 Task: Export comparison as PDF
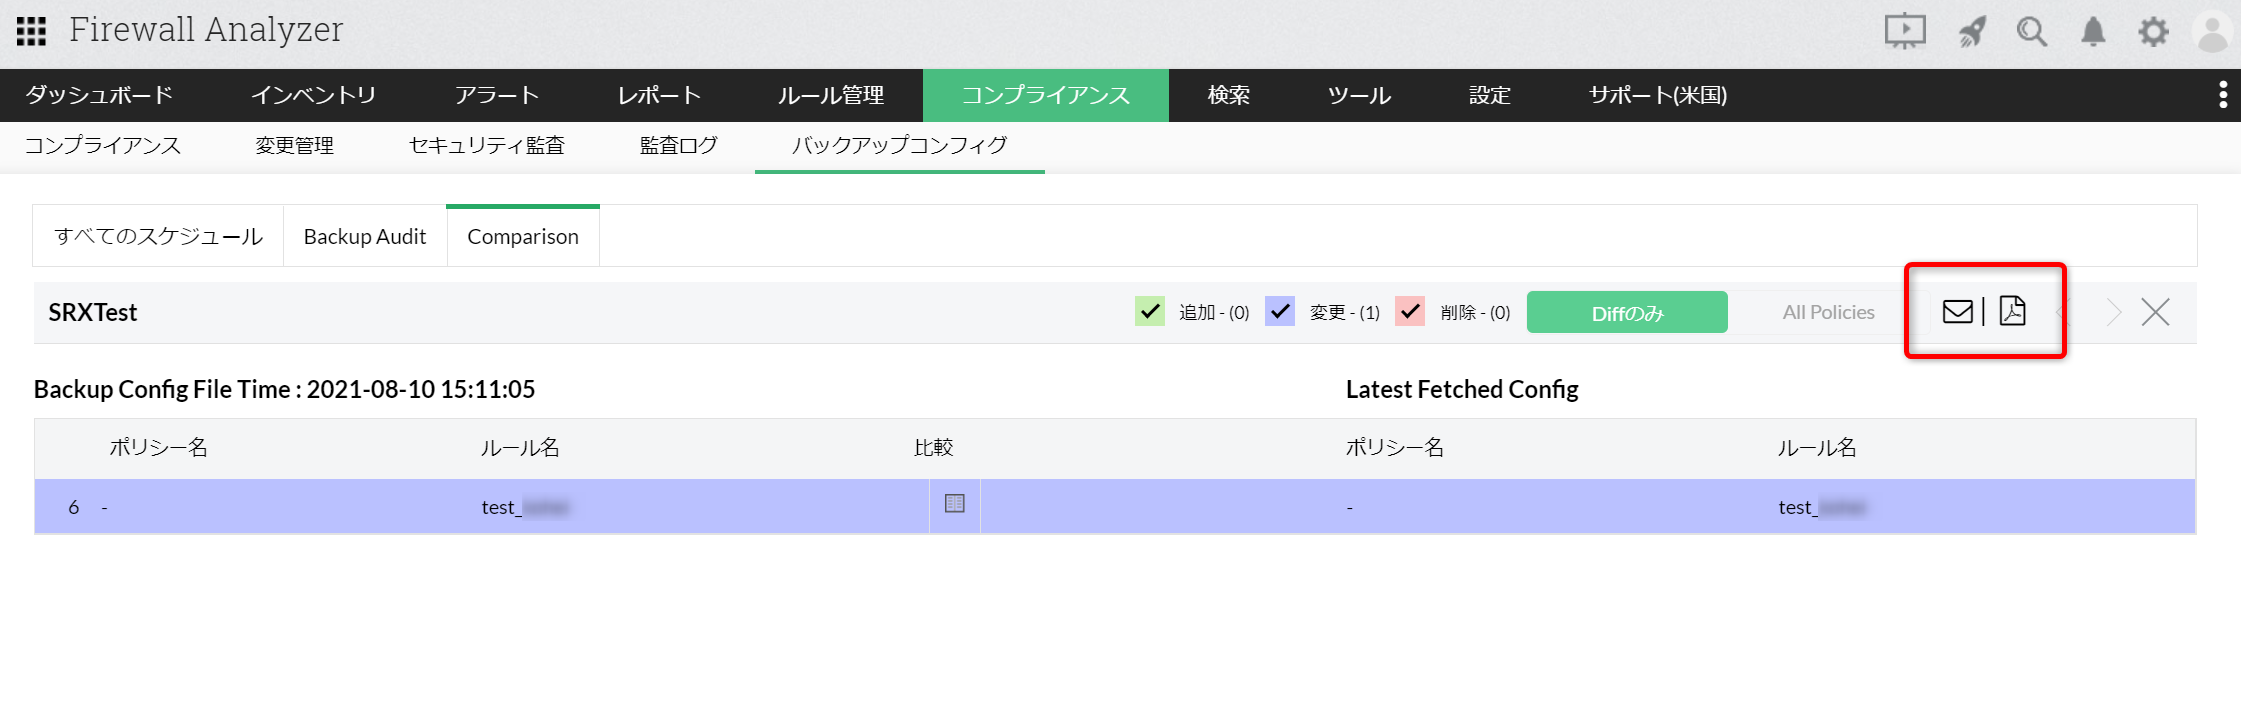coord(2012,311)
